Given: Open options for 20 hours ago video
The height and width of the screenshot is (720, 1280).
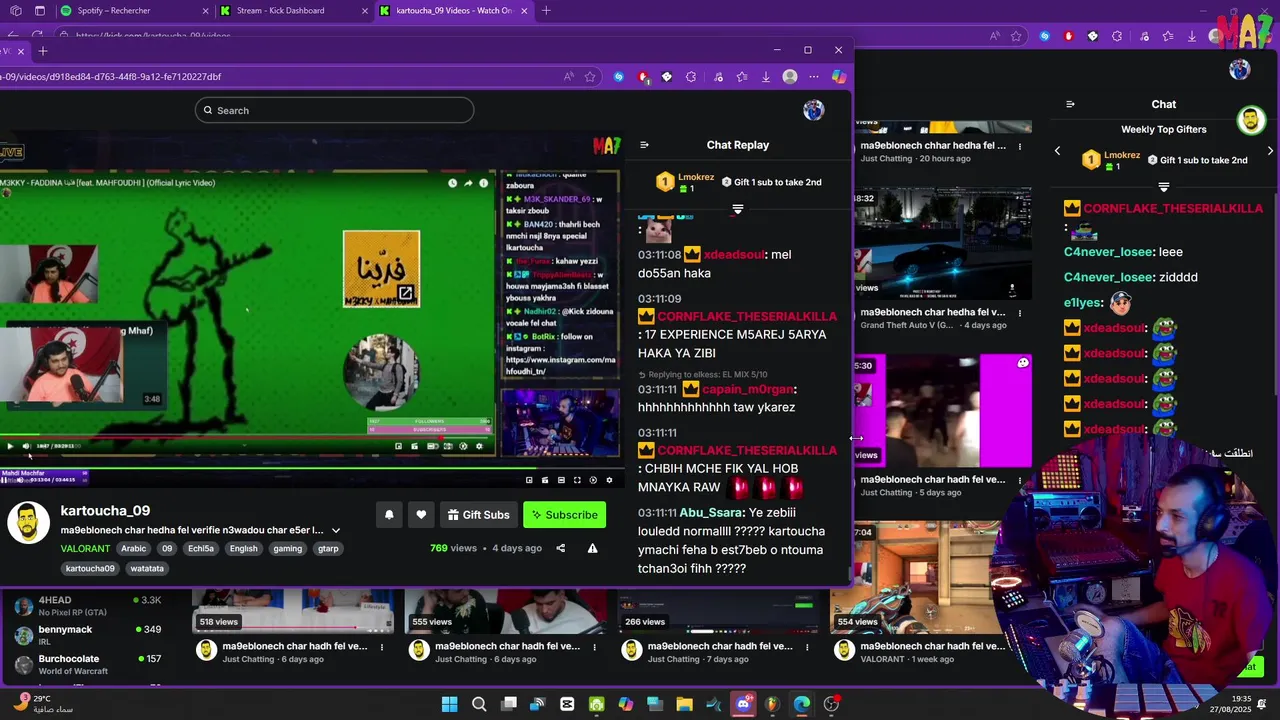Looking at the screenshot, I should pyautogui.click(x=1020, y=146).
